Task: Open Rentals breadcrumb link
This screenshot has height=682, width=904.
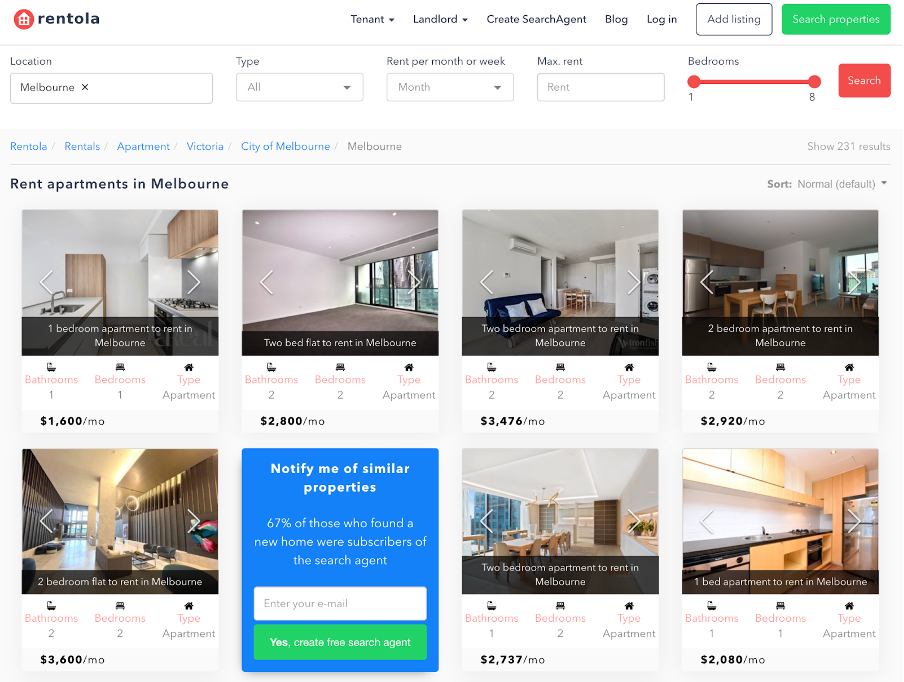Action: (82, 146)
